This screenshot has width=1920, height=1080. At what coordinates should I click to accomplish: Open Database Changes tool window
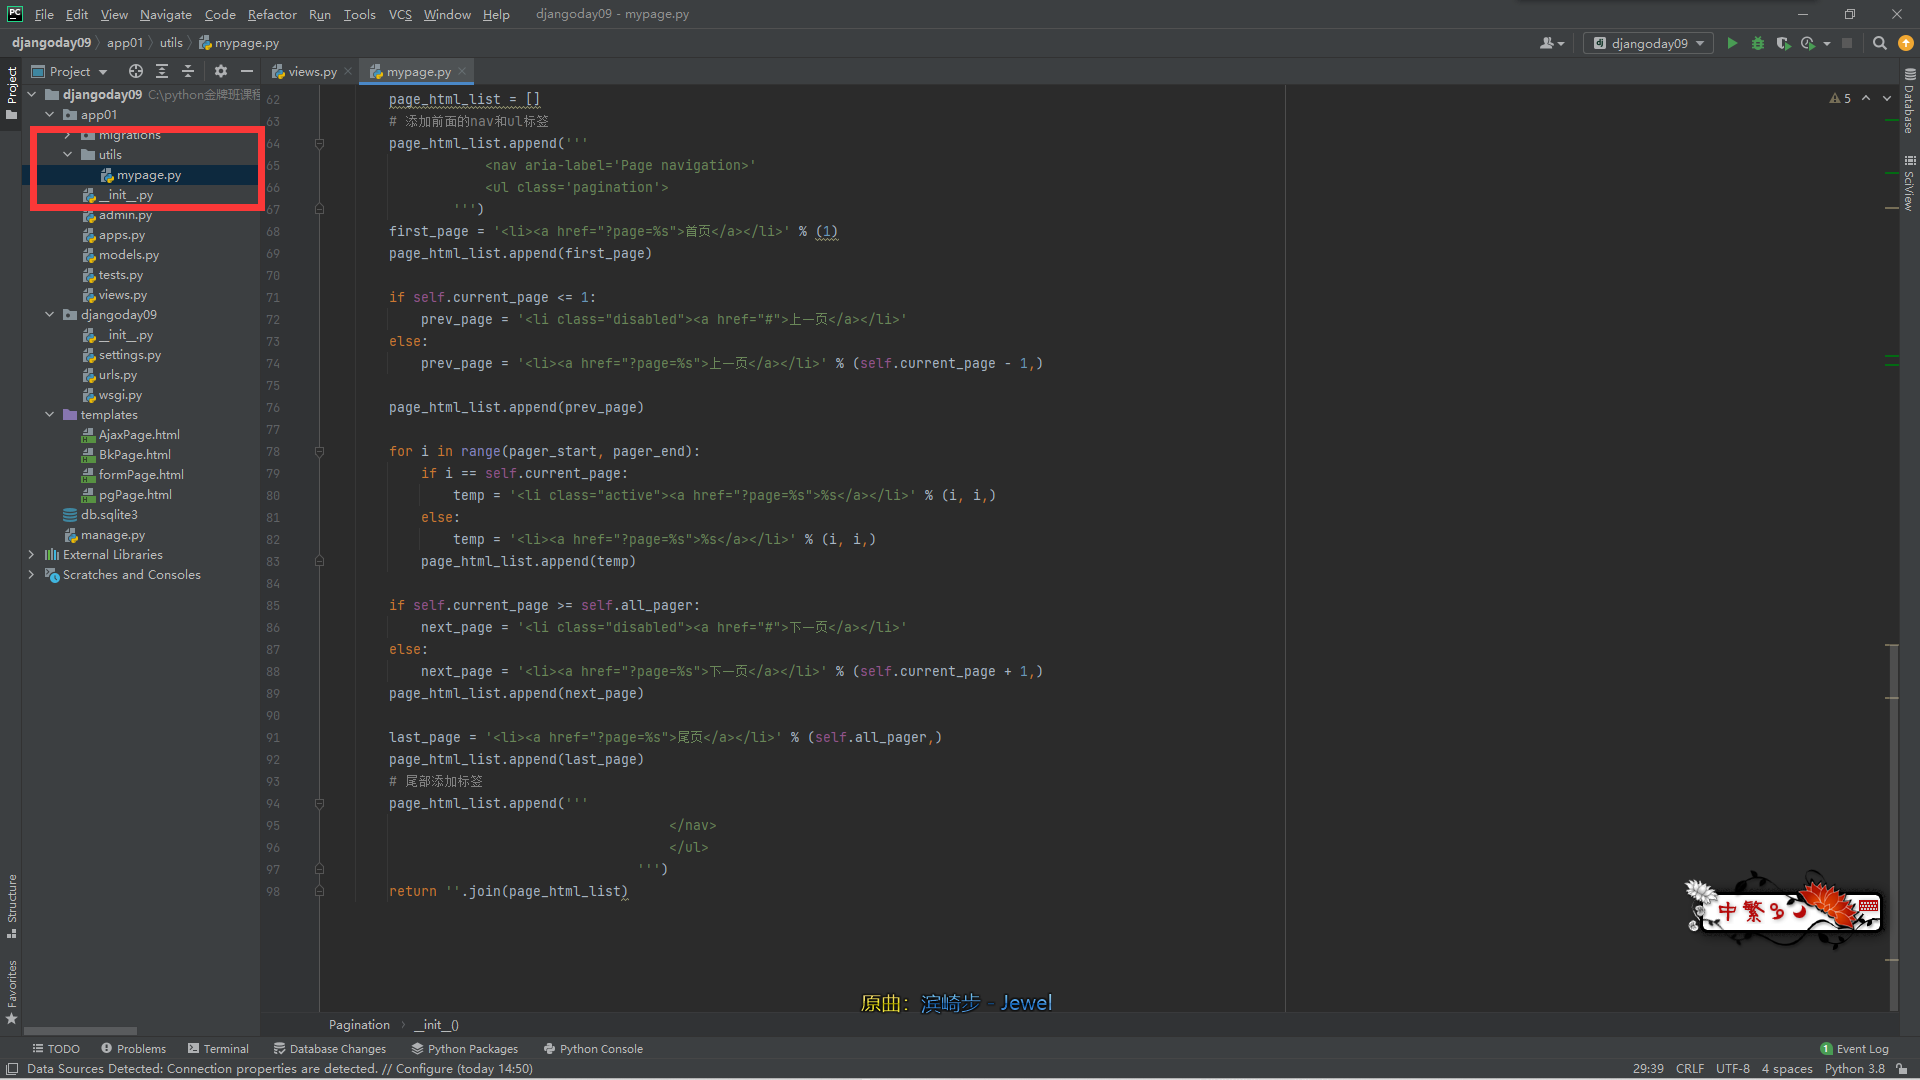tap(329, 1049)
